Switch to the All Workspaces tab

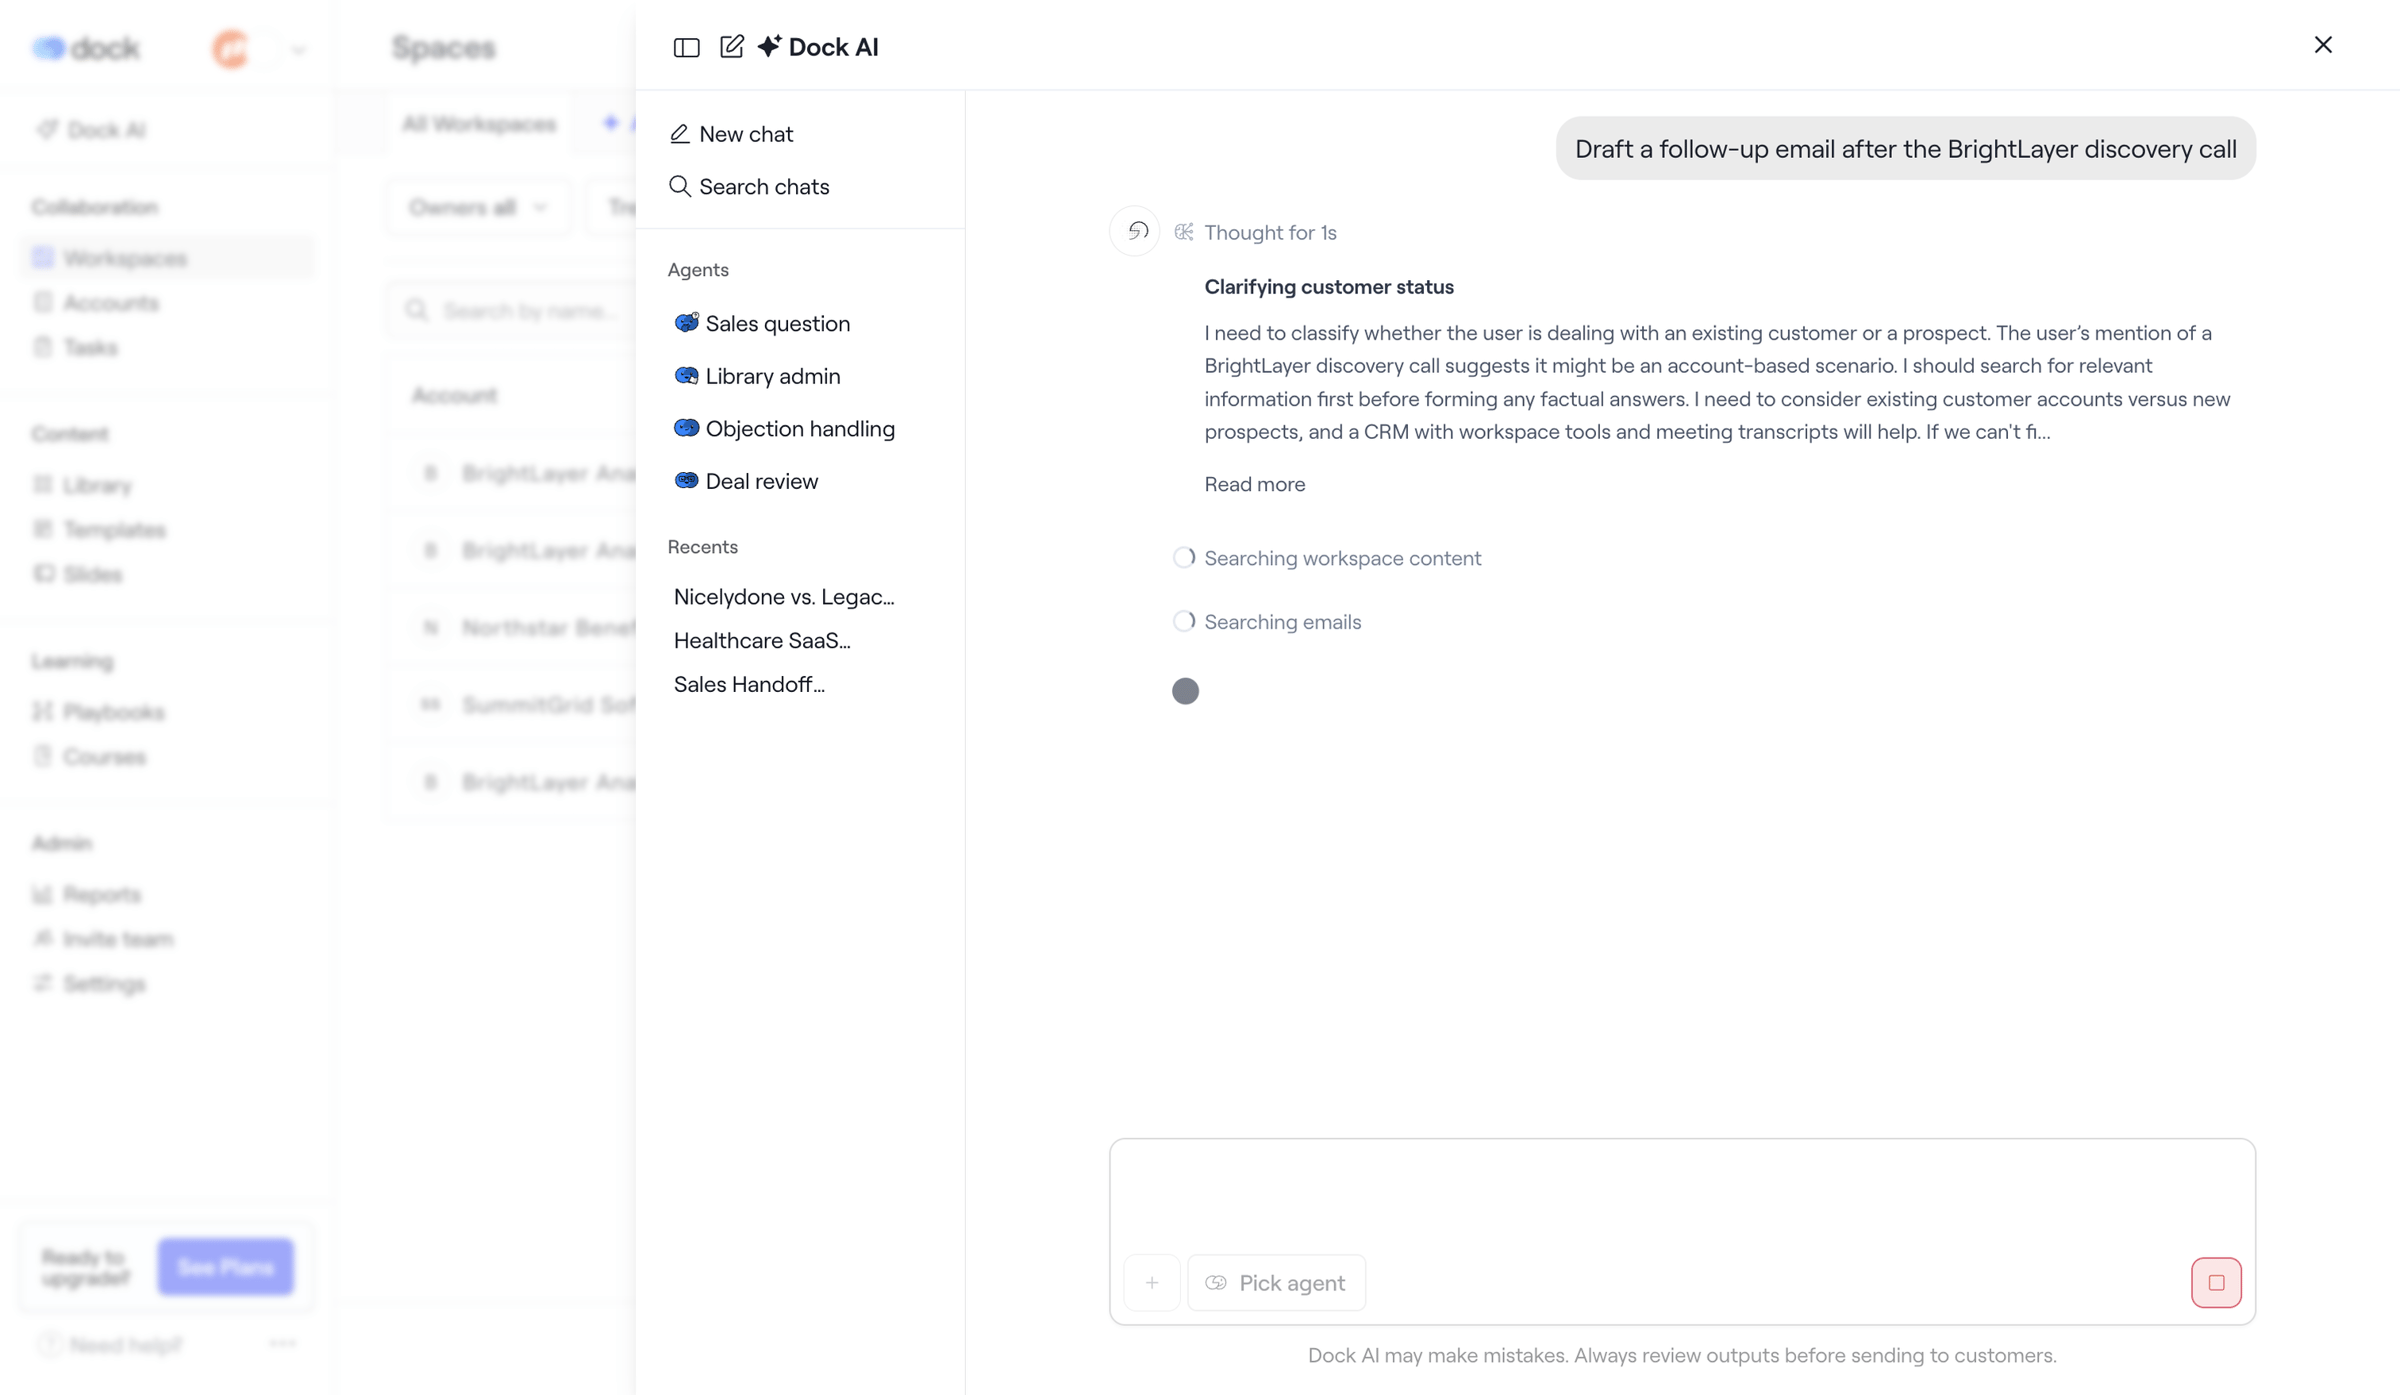pyautogui.click(x=479, y=124)
